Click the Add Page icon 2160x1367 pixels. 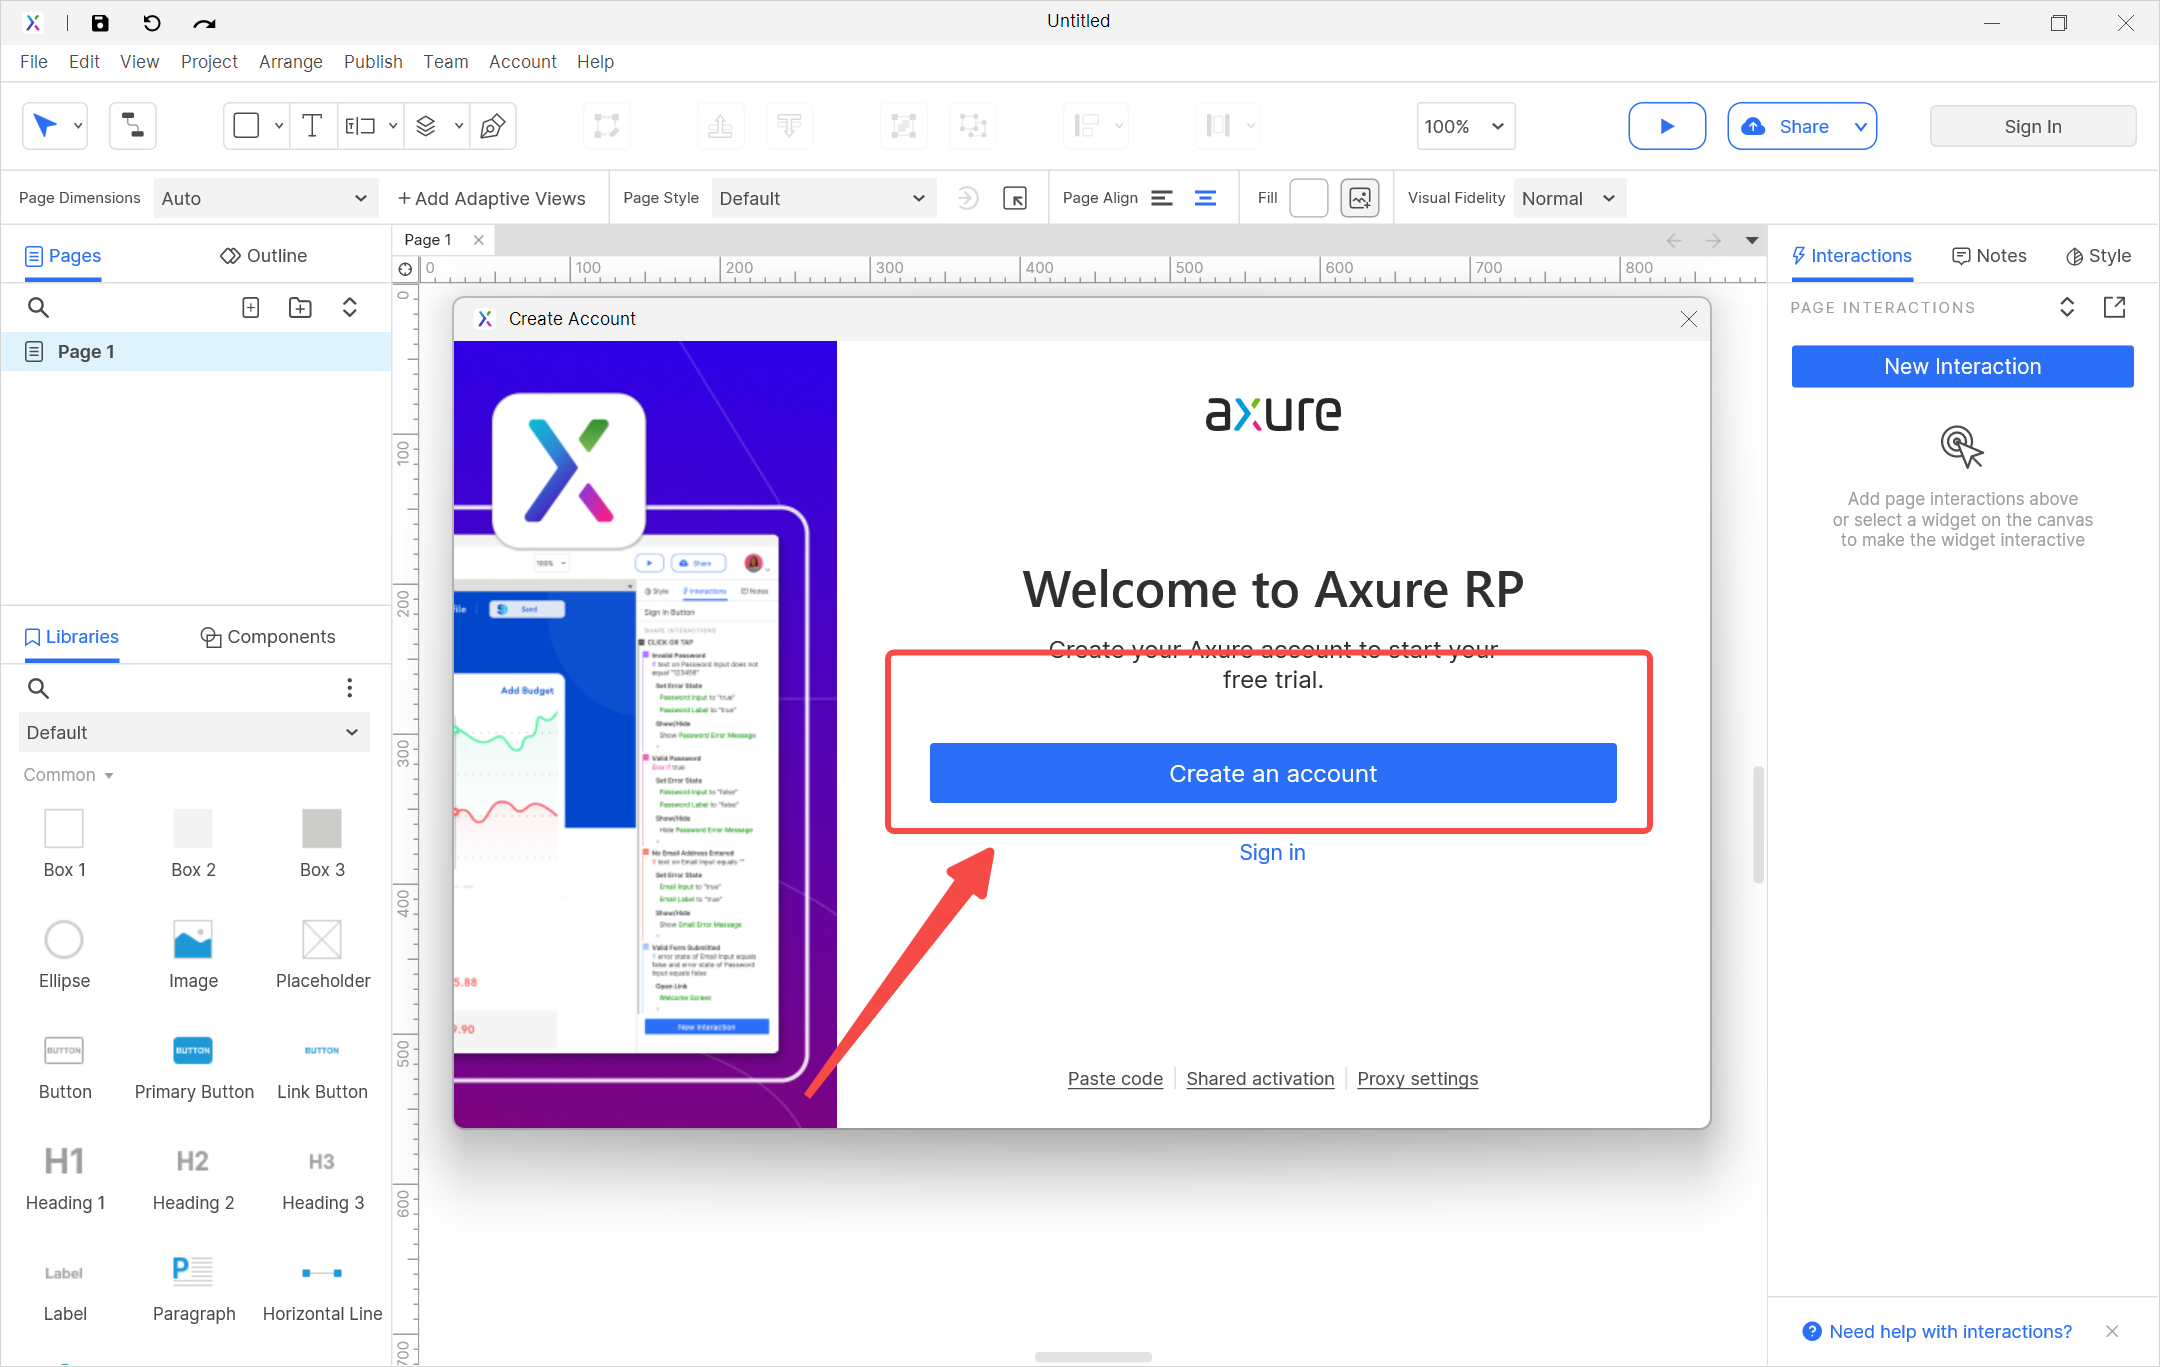[x=251, y=308]
